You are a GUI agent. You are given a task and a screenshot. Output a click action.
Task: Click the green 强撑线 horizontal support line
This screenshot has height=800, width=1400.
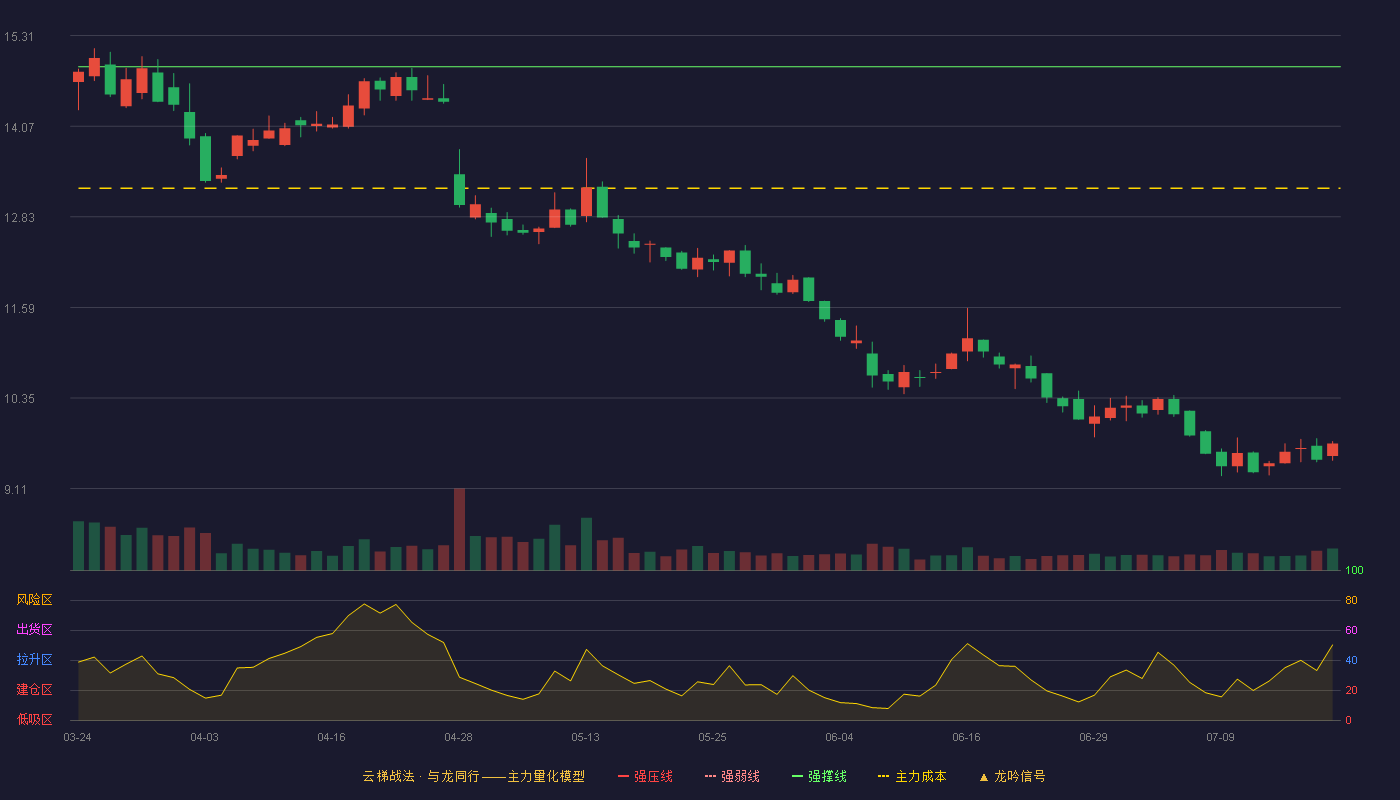709,67
